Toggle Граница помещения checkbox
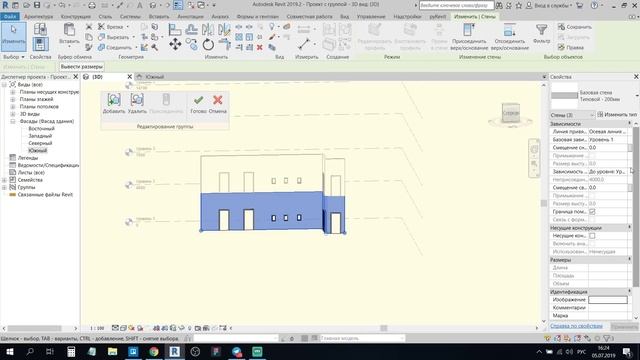Viewport: 640px width, 360px height. 592,211
